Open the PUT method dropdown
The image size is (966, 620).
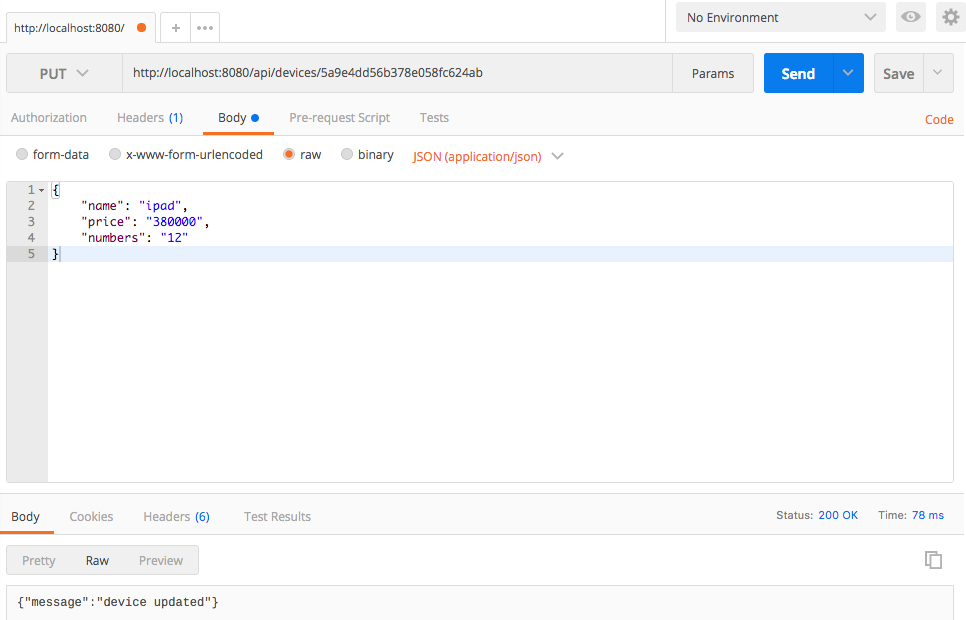[64, 73]
